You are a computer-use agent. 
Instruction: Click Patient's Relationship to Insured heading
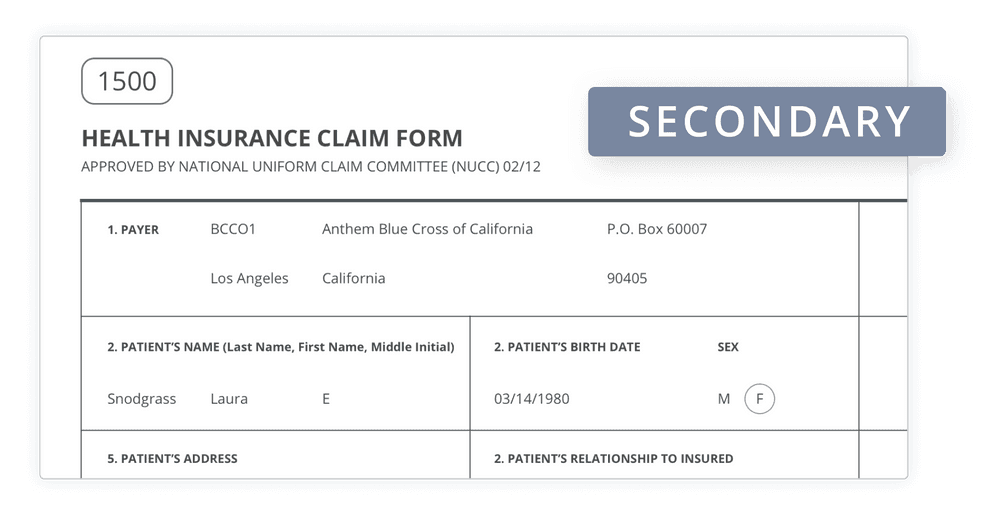[x=614, y=459]
